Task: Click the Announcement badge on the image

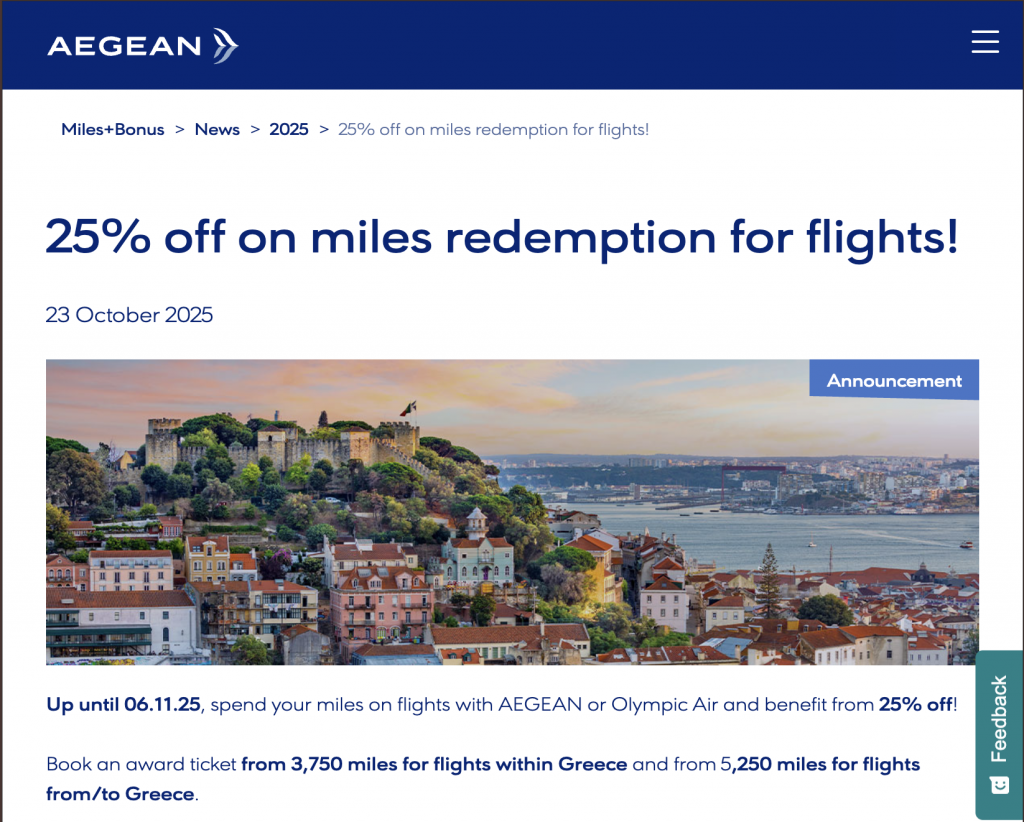Action: pyautogui.click(x=894, y=380)
